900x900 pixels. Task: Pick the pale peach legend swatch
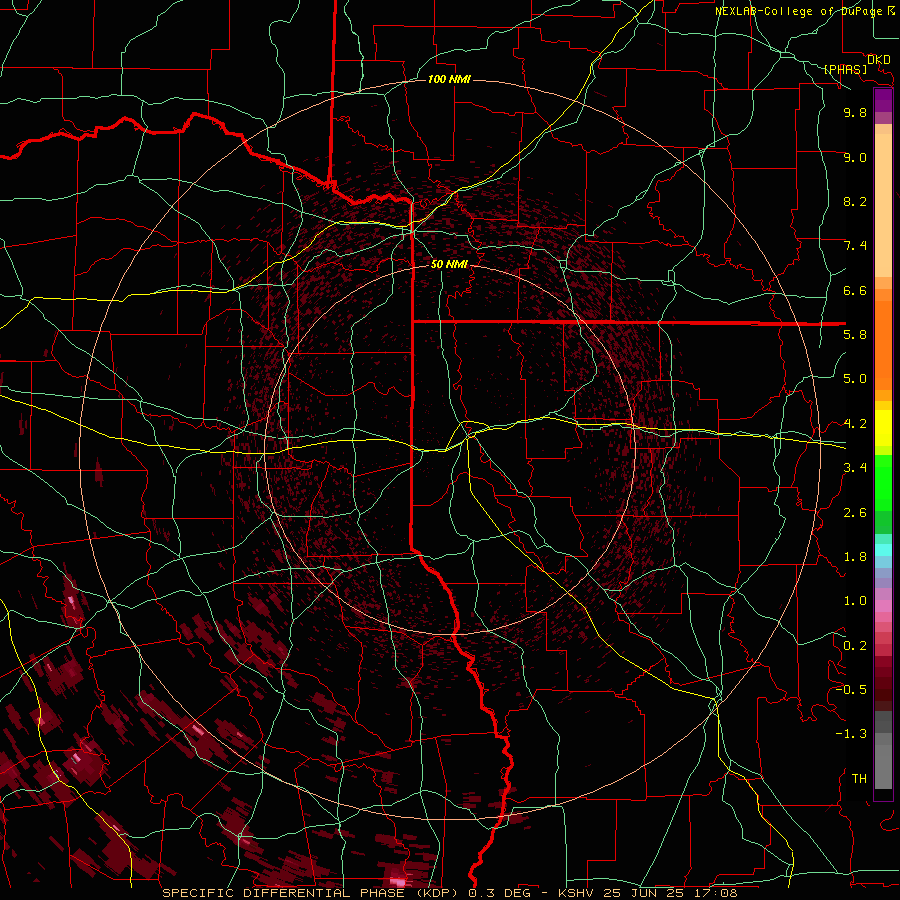(x=883, y=207)
